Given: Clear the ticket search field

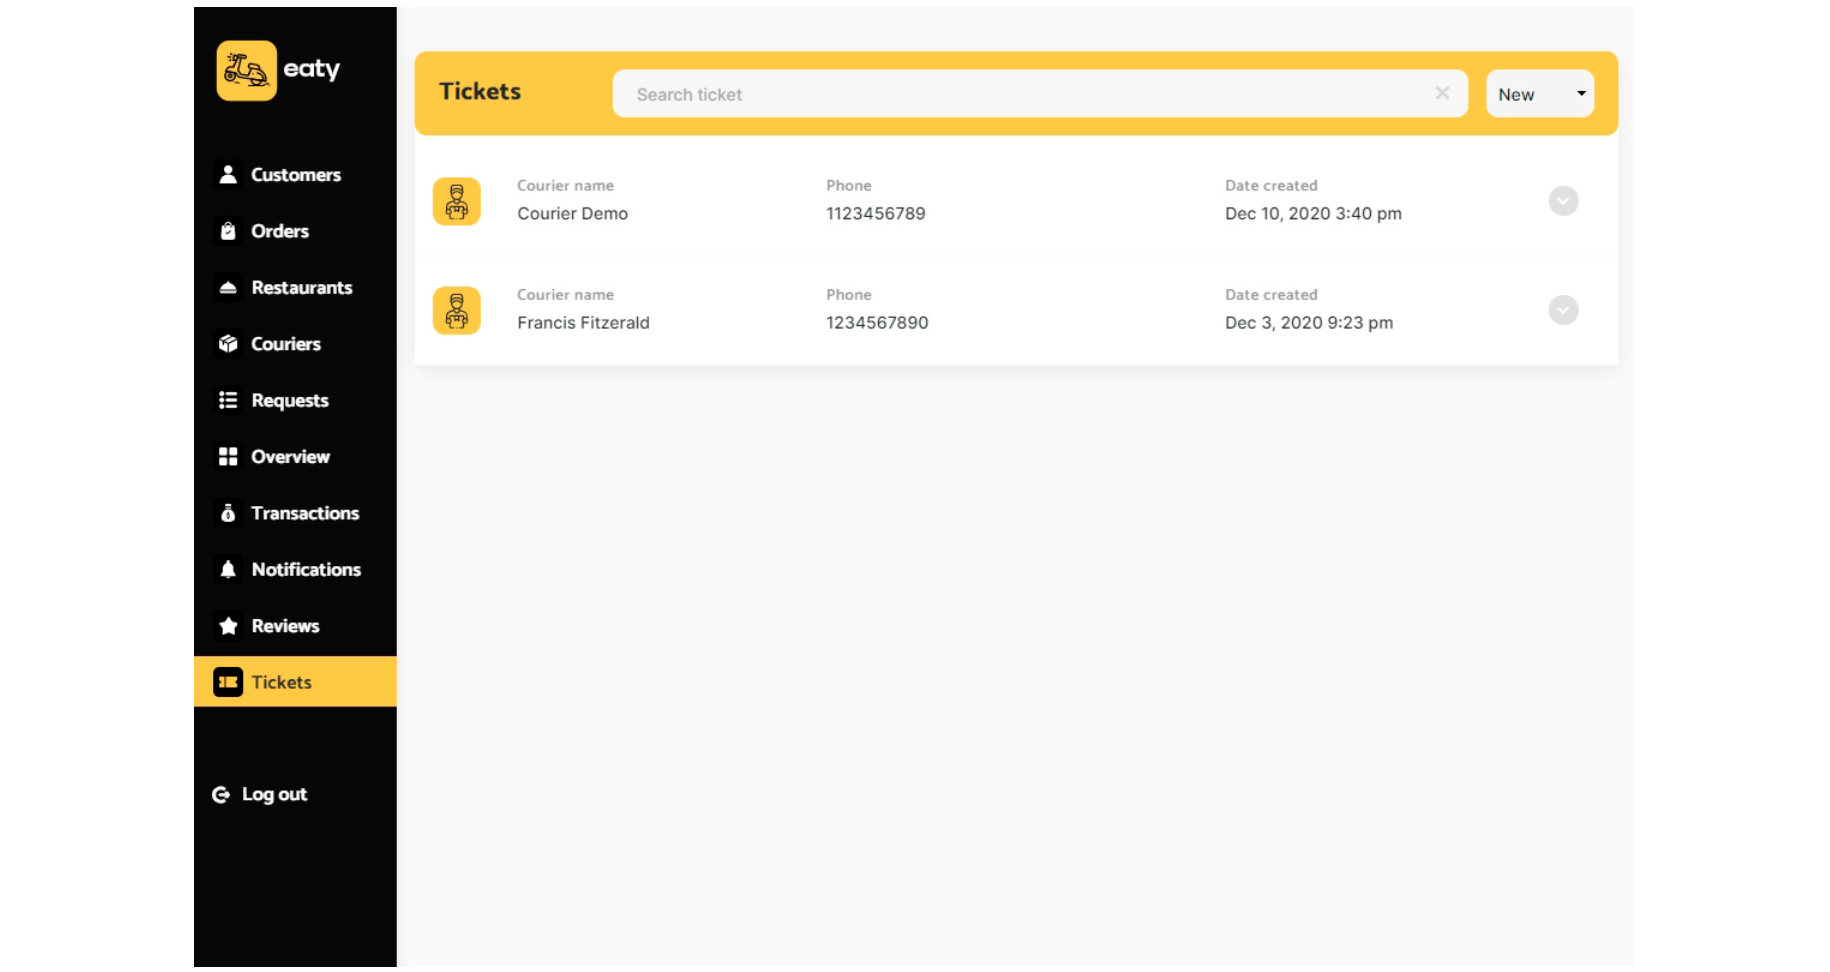Looking at the screenshot, I should point(1442,93).
